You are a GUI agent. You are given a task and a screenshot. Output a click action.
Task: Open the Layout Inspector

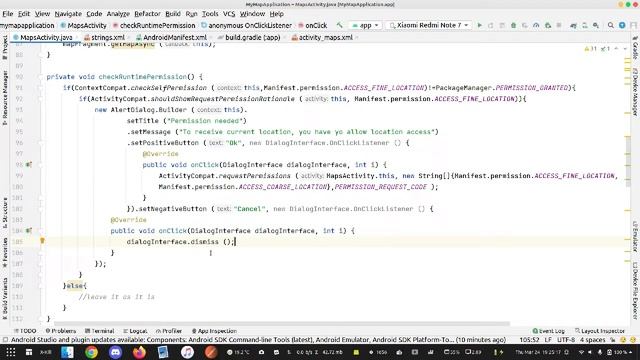600,331
